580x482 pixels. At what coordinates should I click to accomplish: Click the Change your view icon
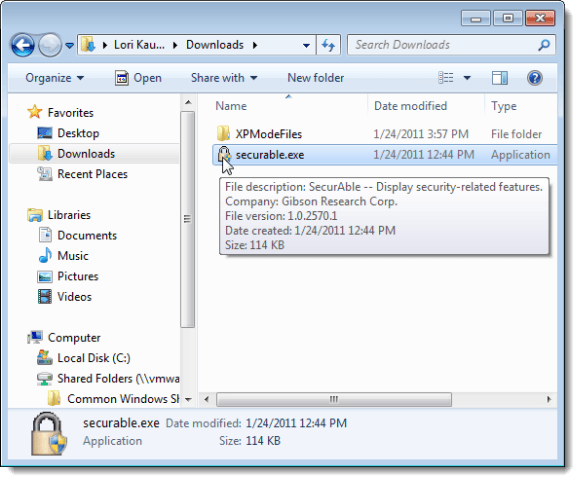(x=446, y=78)
